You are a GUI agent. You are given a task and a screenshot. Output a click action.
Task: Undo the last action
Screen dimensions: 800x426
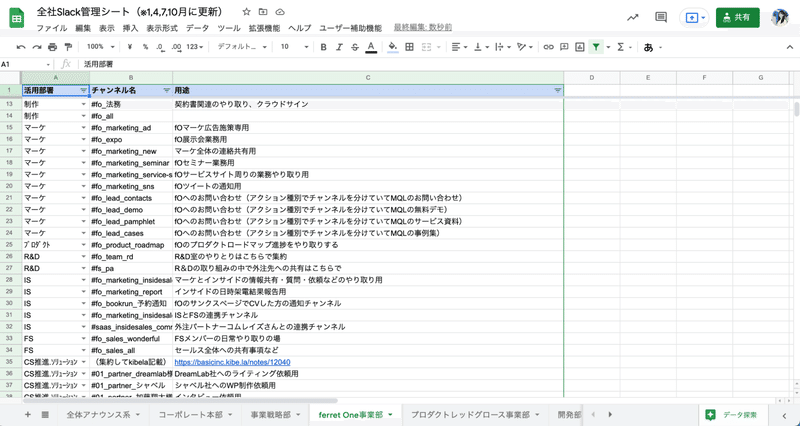[21, 47]
